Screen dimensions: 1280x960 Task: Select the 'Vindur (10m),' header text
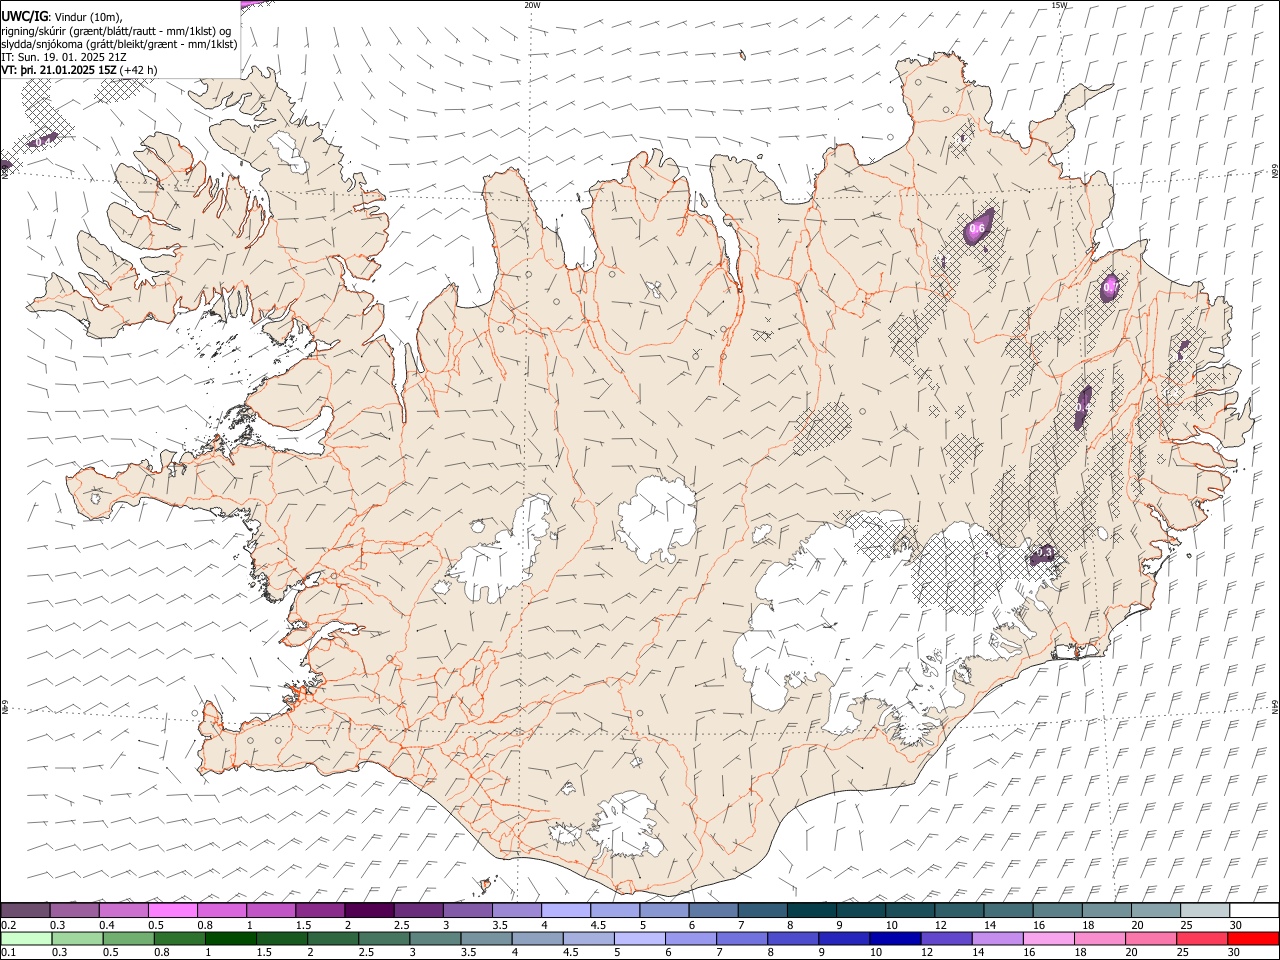click(x=90, y=15)
